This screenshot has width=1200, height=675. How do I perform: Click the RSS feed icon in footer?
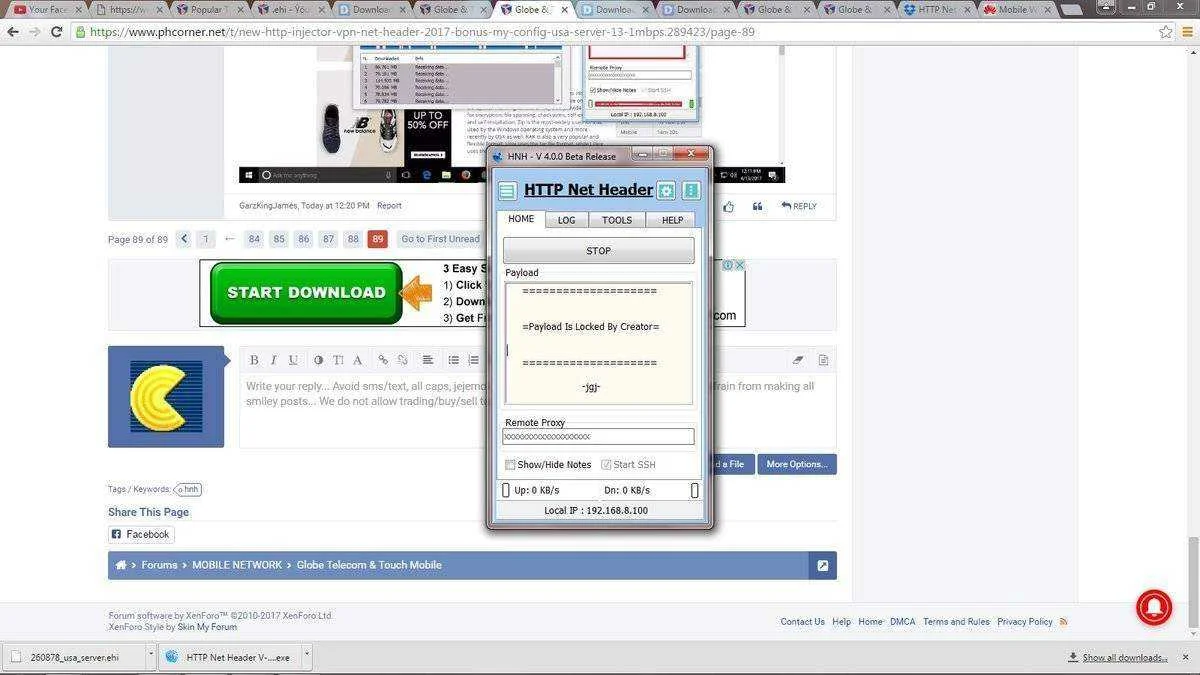point(1064,621)
